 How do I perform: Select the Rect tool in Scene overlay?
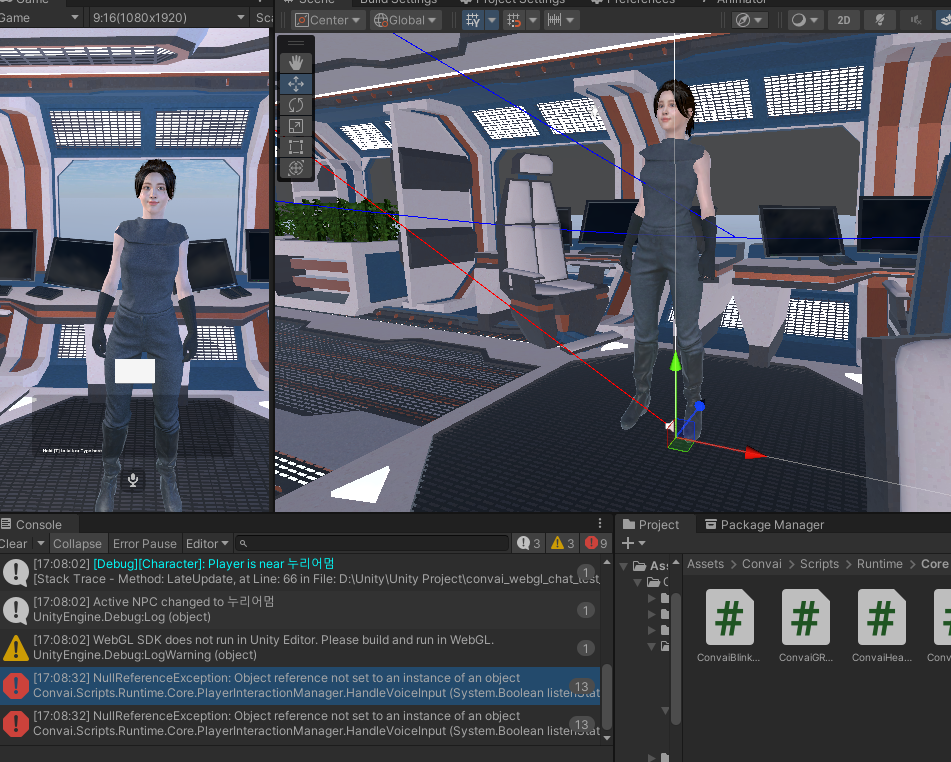pos(296,147)
